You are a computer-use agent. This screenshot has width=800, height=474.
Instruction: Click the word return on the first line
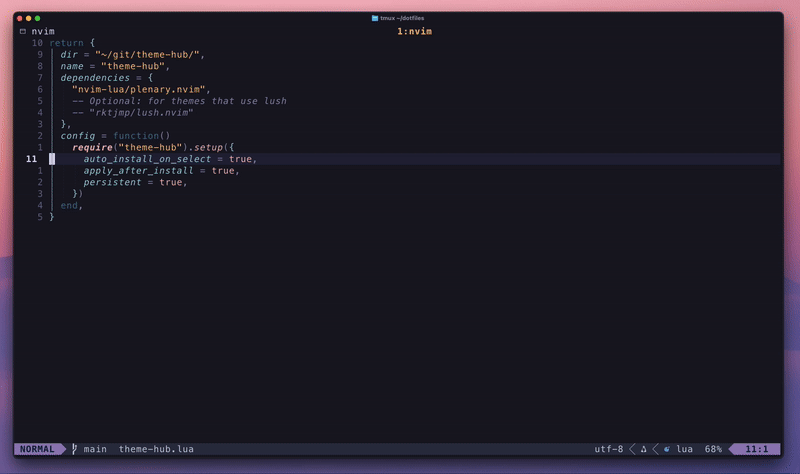tap(66, 43)
